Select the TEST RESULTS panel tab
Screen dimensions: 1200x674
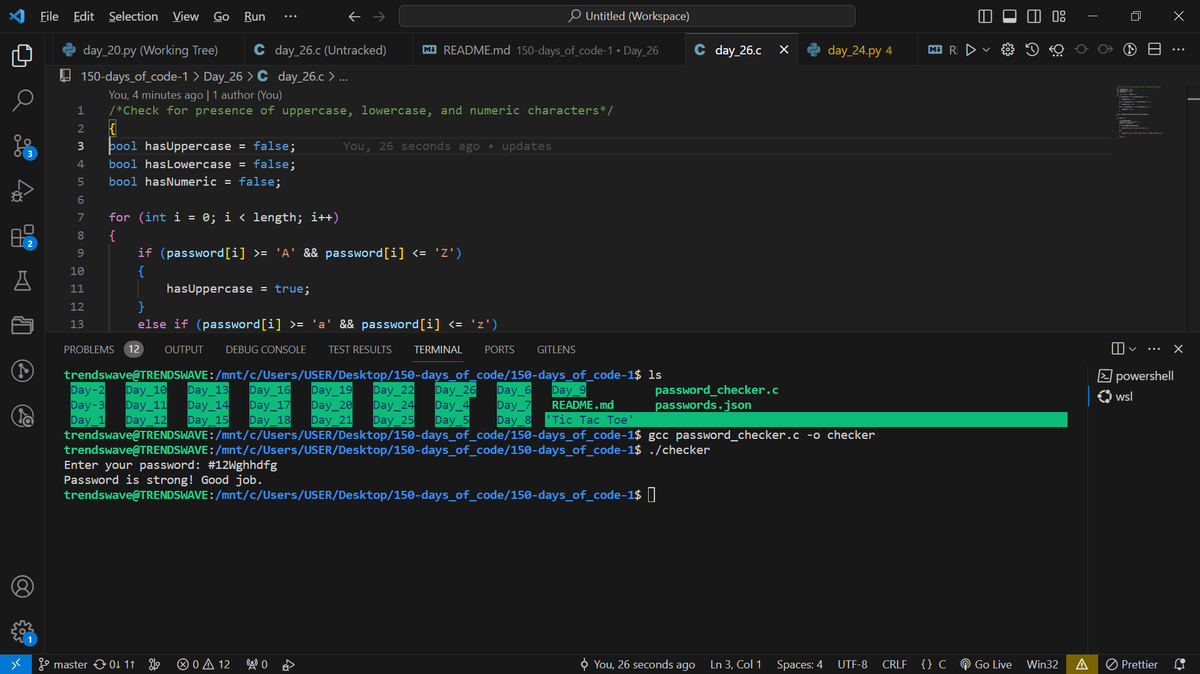(360, 349)
